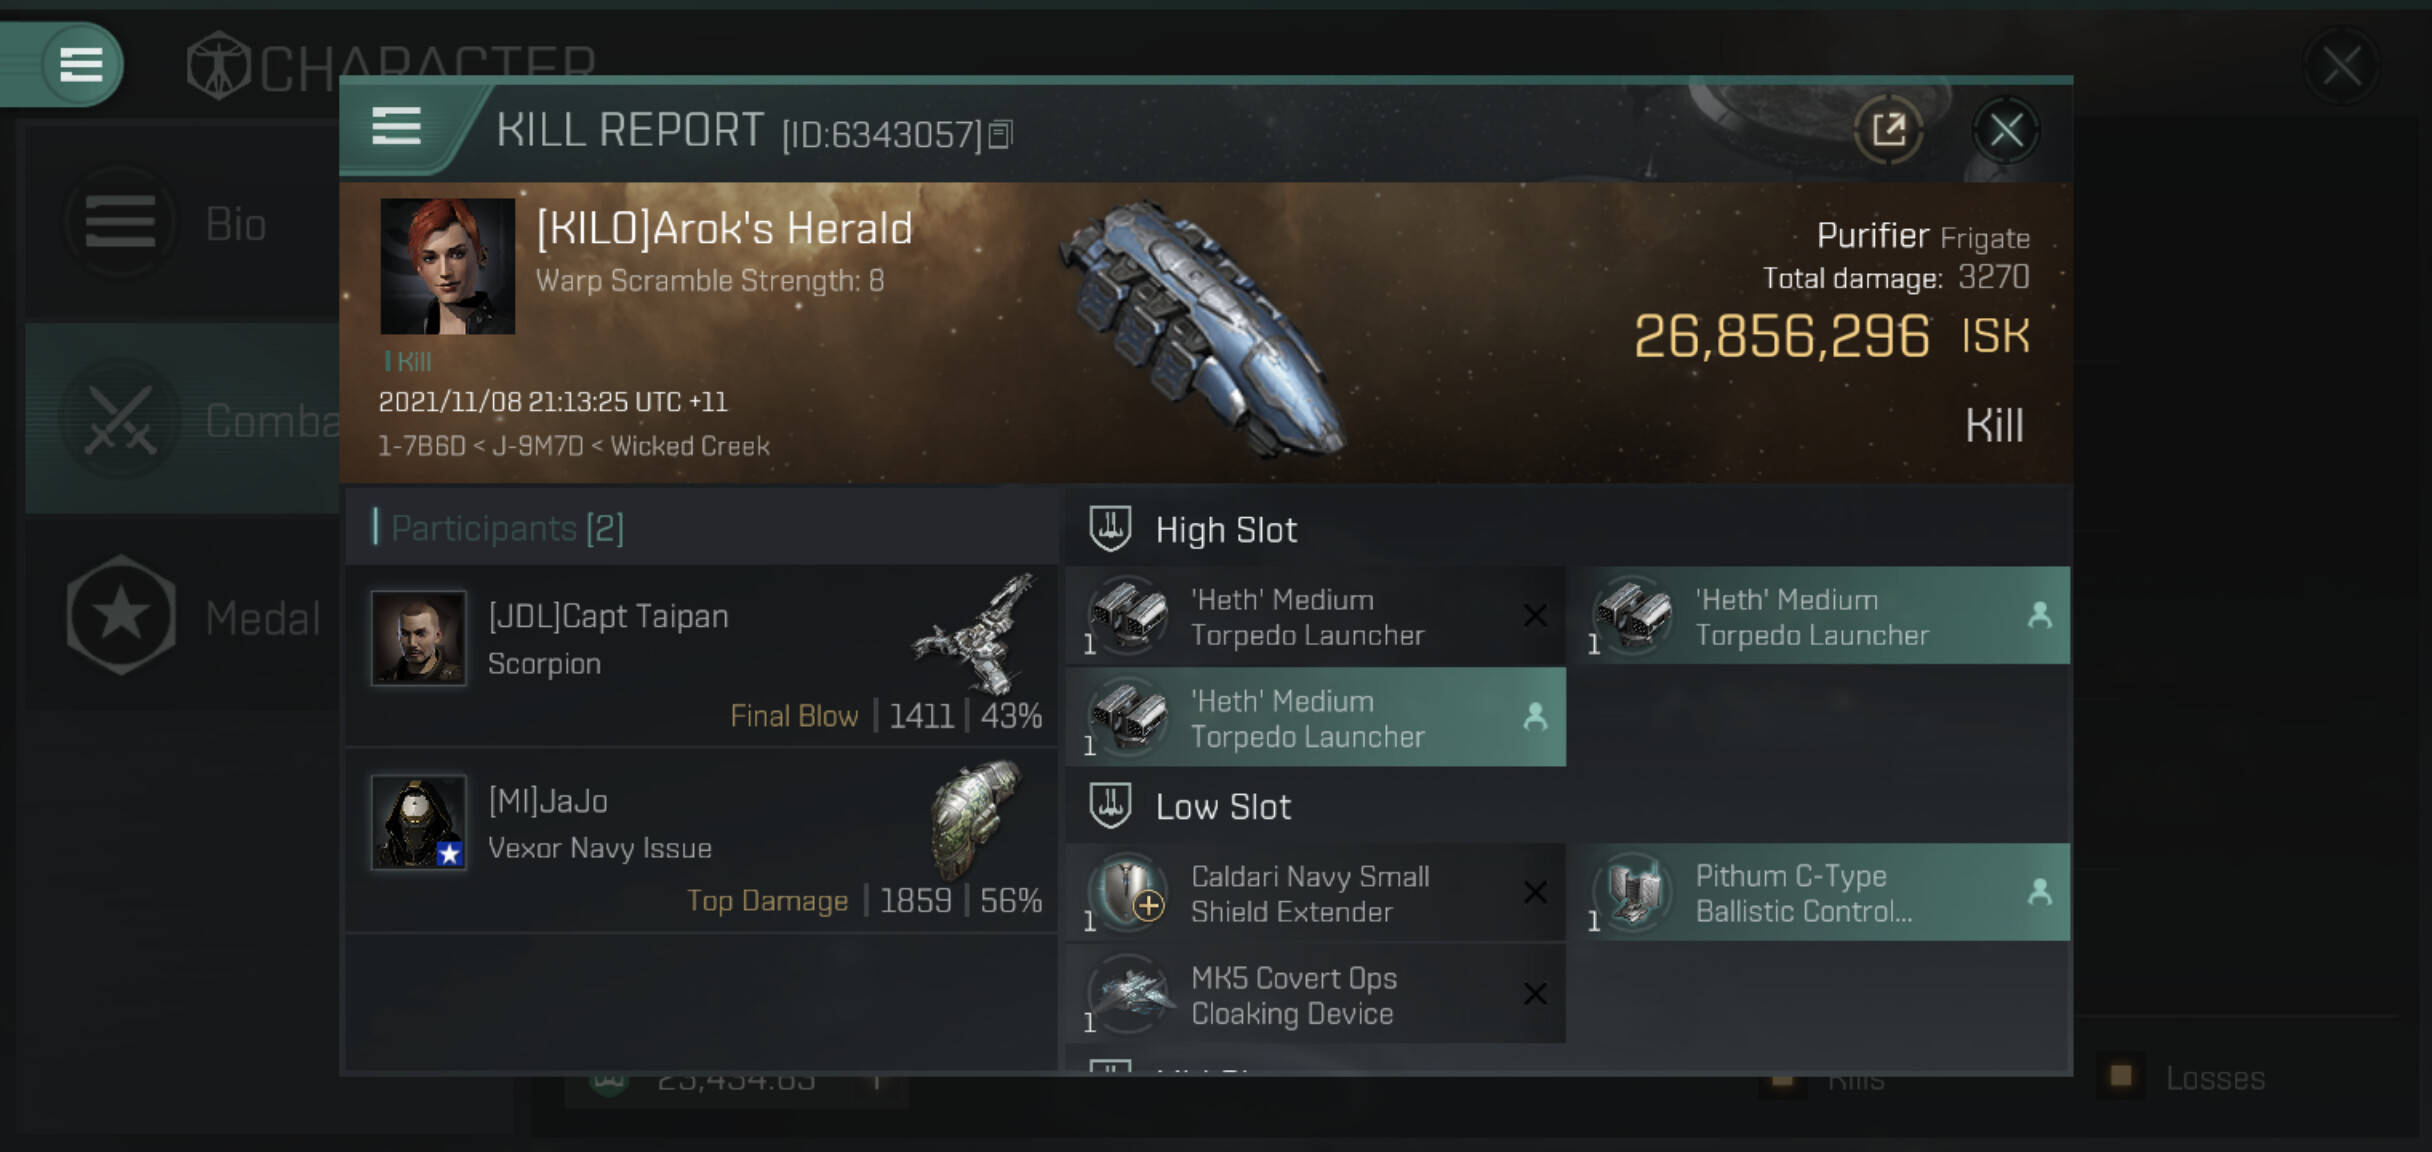Open the kill report hamburger menu

coord(396,127)
